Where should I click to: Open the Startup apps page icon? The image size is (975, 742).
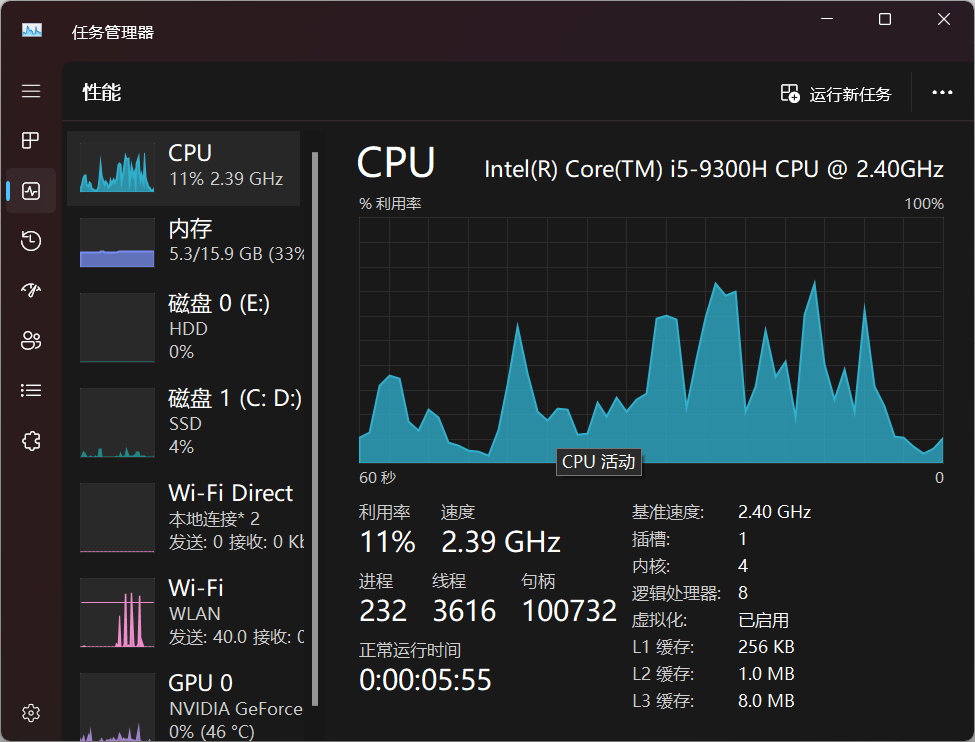pyautogui.click(x=31, y=290)
